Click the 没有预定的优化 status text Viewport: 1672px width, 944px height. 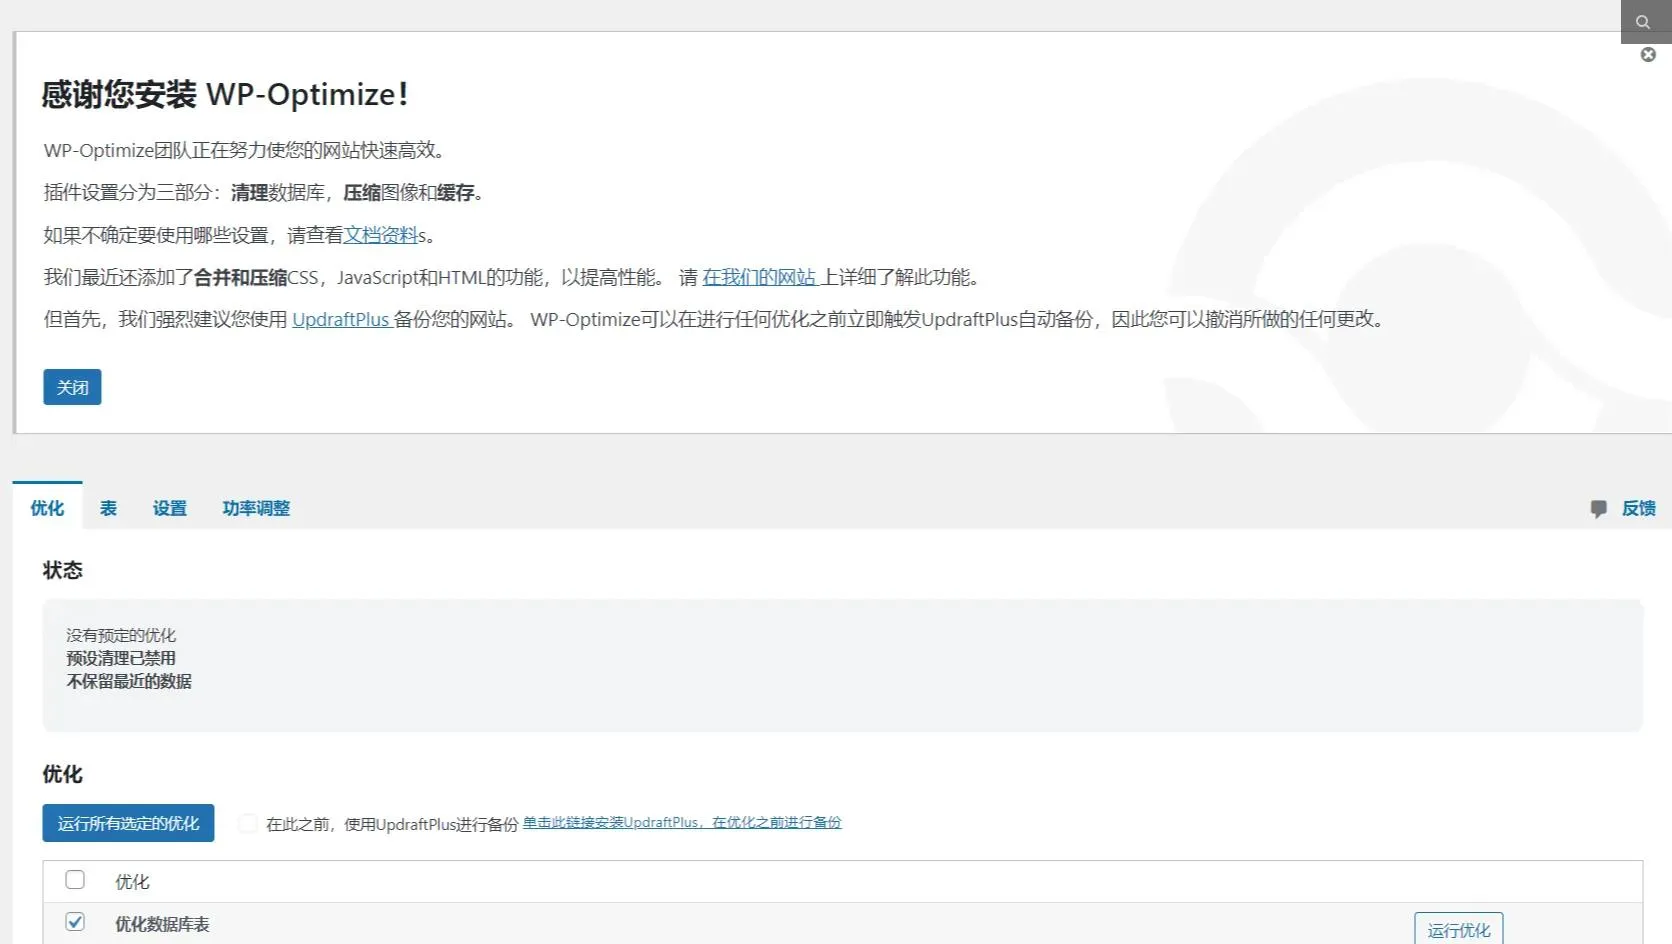(121, 635)
